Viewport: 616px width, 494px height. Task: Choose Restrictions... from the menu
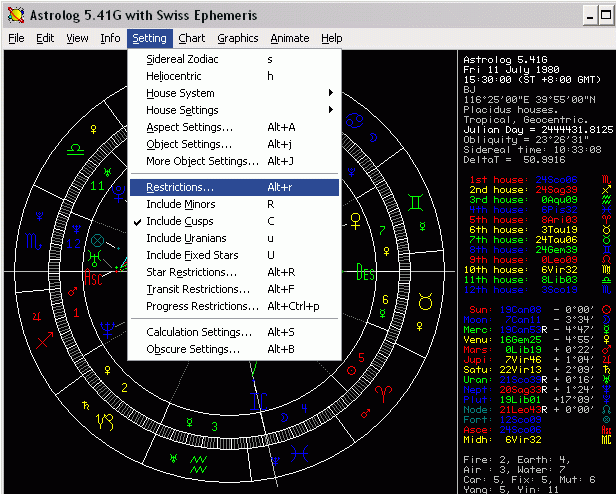234,187
